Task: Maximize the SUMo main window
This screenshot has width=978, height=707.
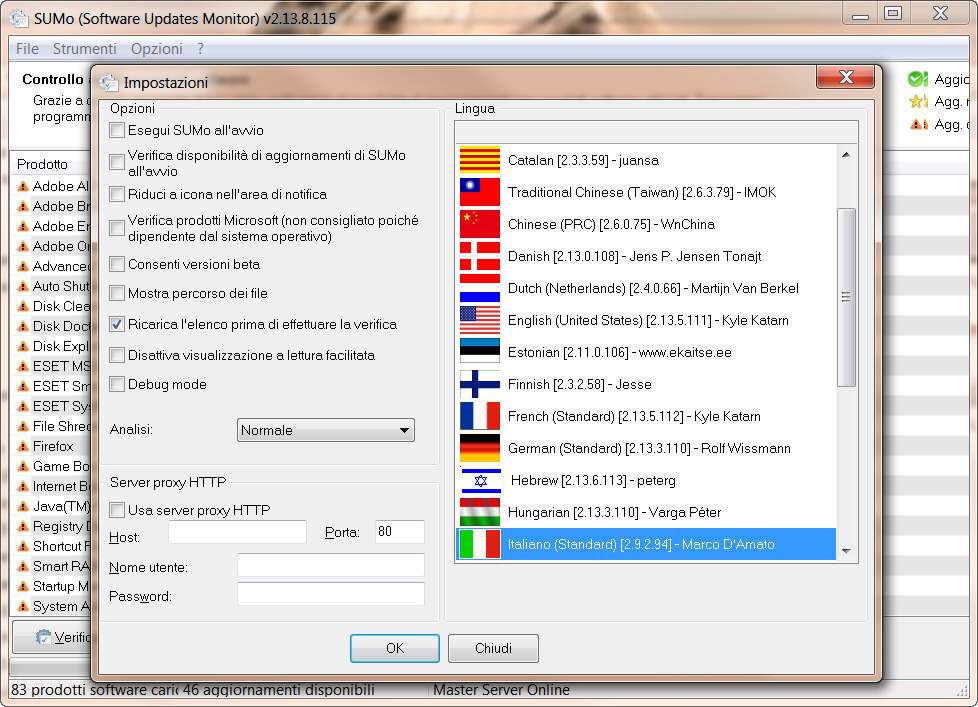Action: 893,13
